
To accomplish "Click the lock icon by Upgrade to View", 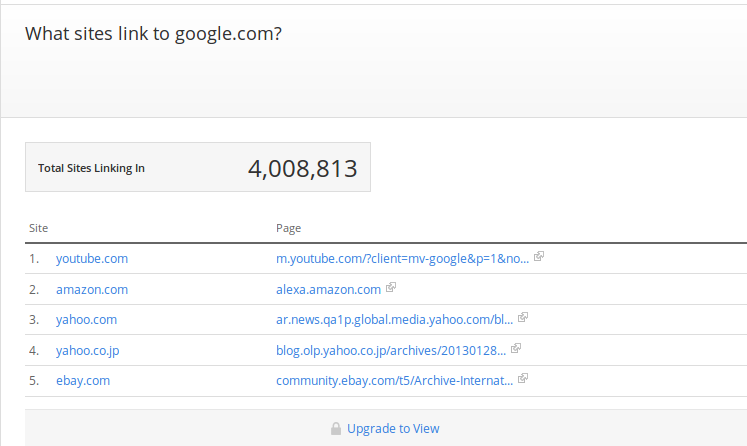I will coord(336,428).
